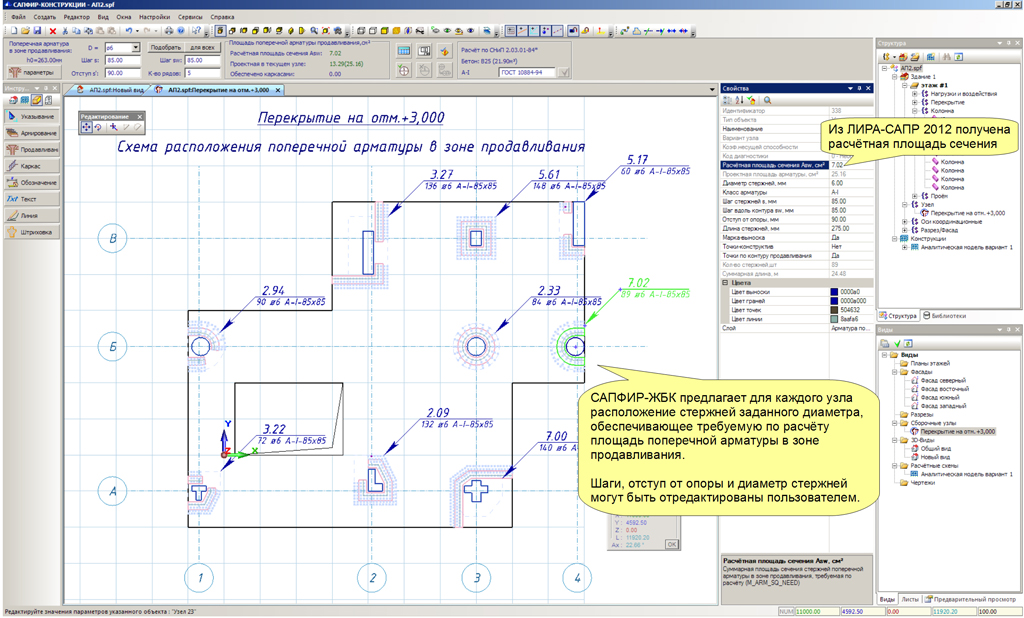Open the rebar diameter D dropdown
Viewport: 1024px width, 618px height.
tap(136, 47)
